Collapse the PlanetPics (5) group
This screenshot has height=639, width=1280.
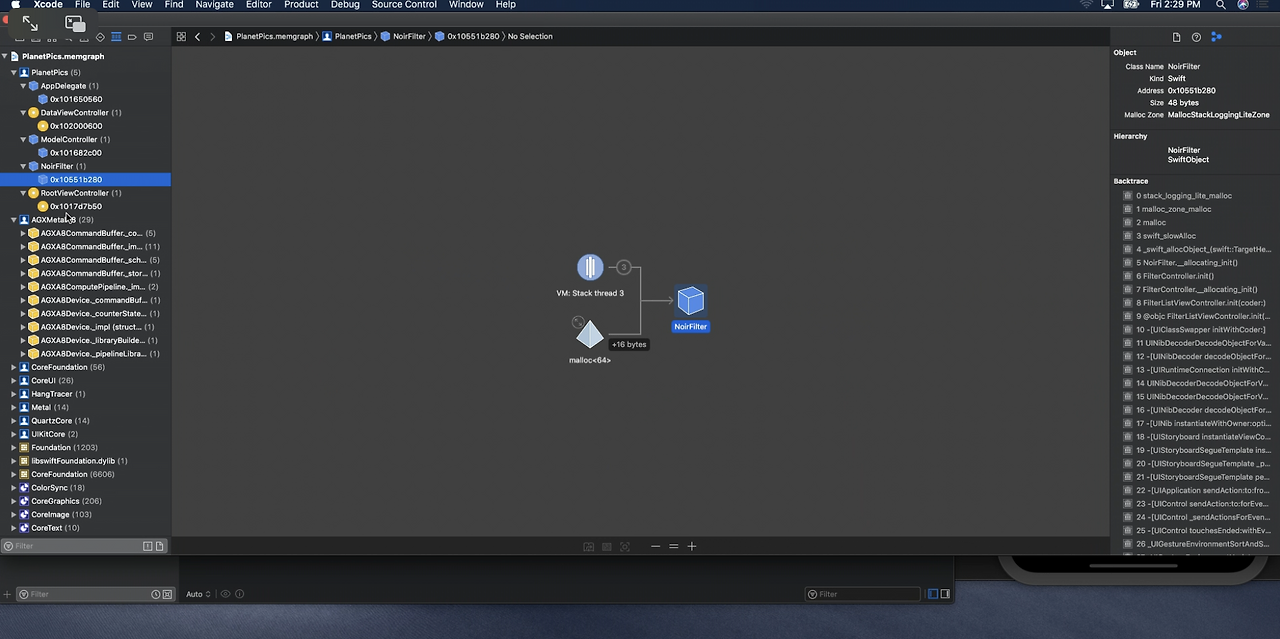click(14, 73)
